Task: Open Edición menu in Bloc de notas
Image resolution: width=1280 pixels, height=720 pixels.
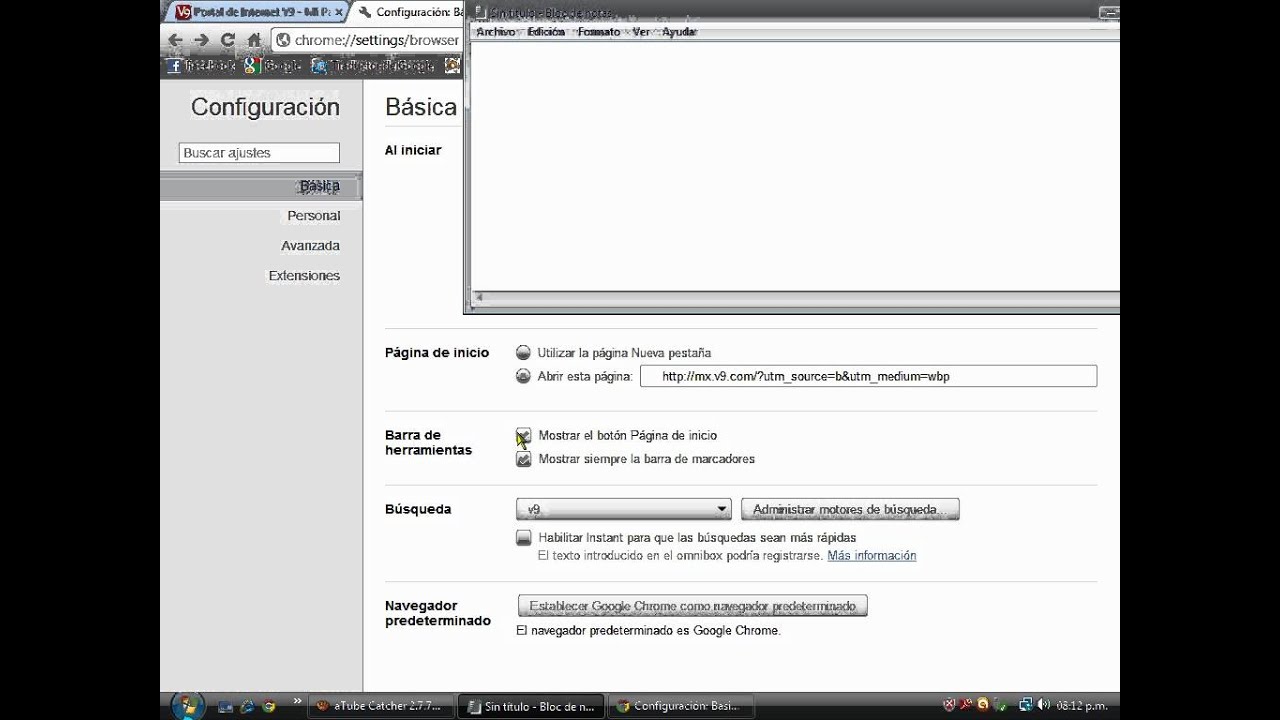Action: (x=546, y=32)
